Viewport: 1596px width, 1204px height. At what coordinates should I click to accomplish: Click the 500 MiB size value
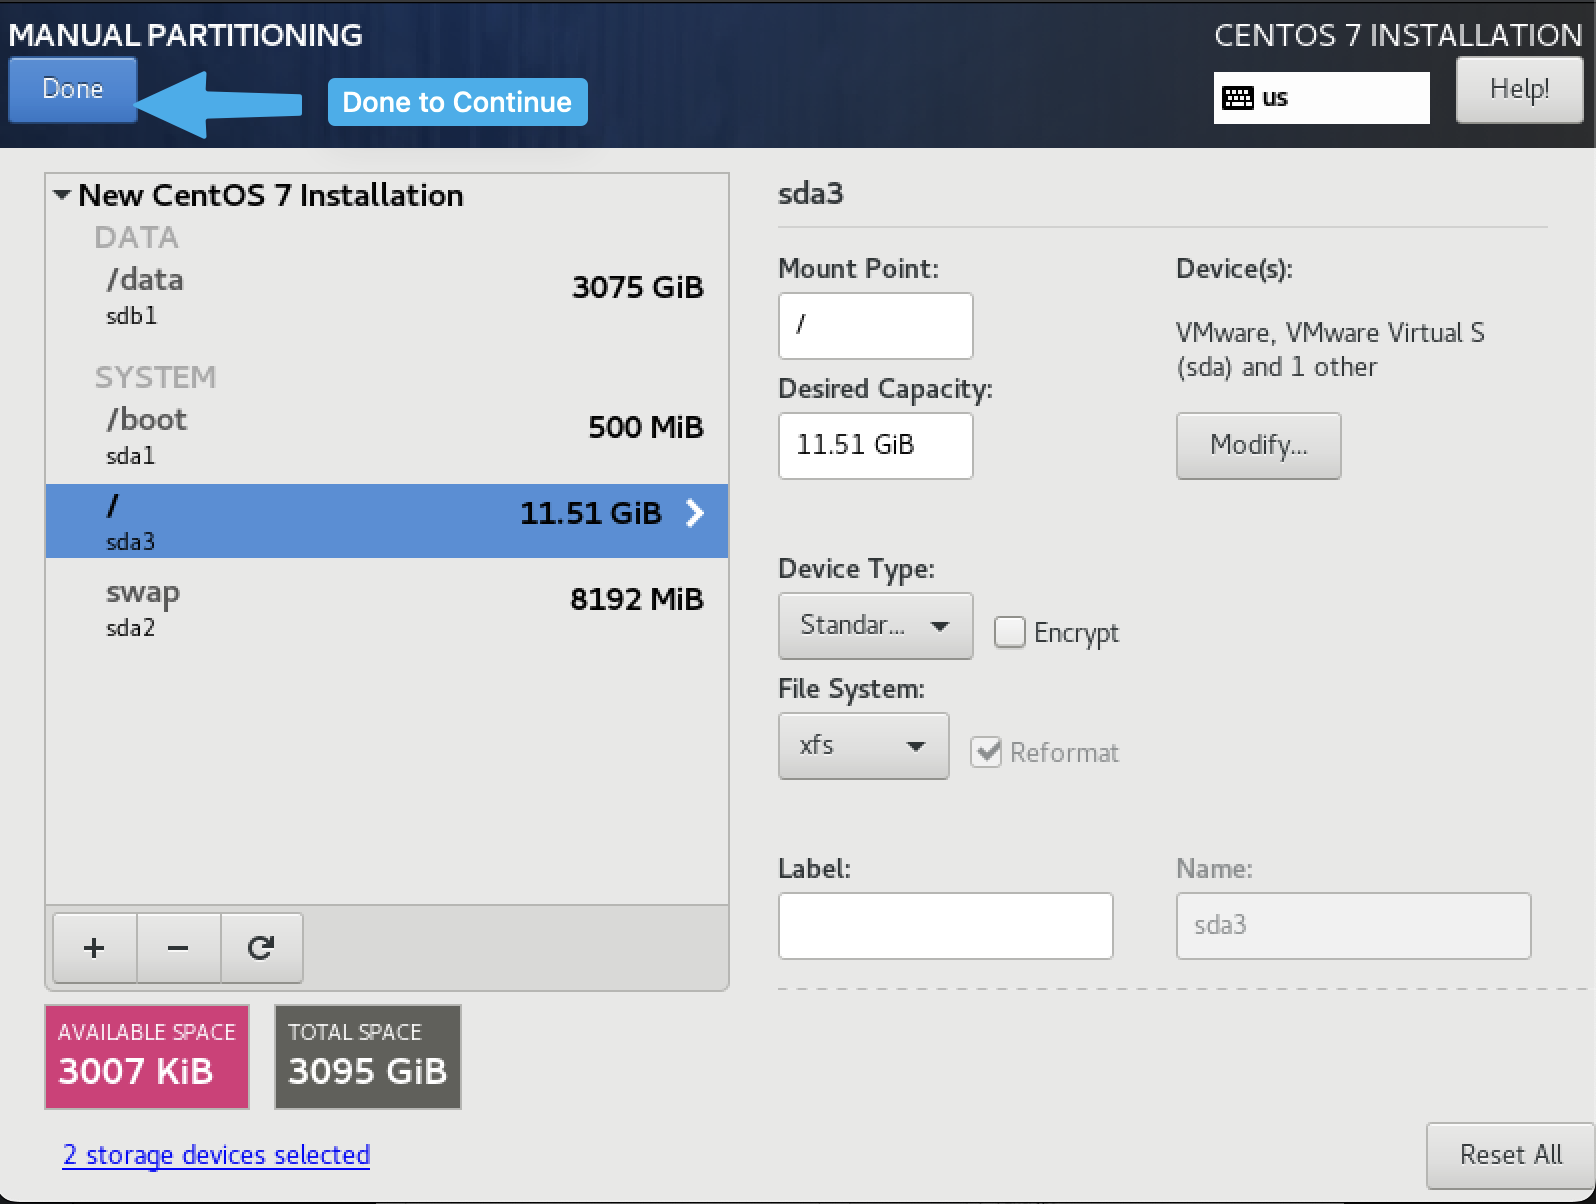[x=646, y=427]
